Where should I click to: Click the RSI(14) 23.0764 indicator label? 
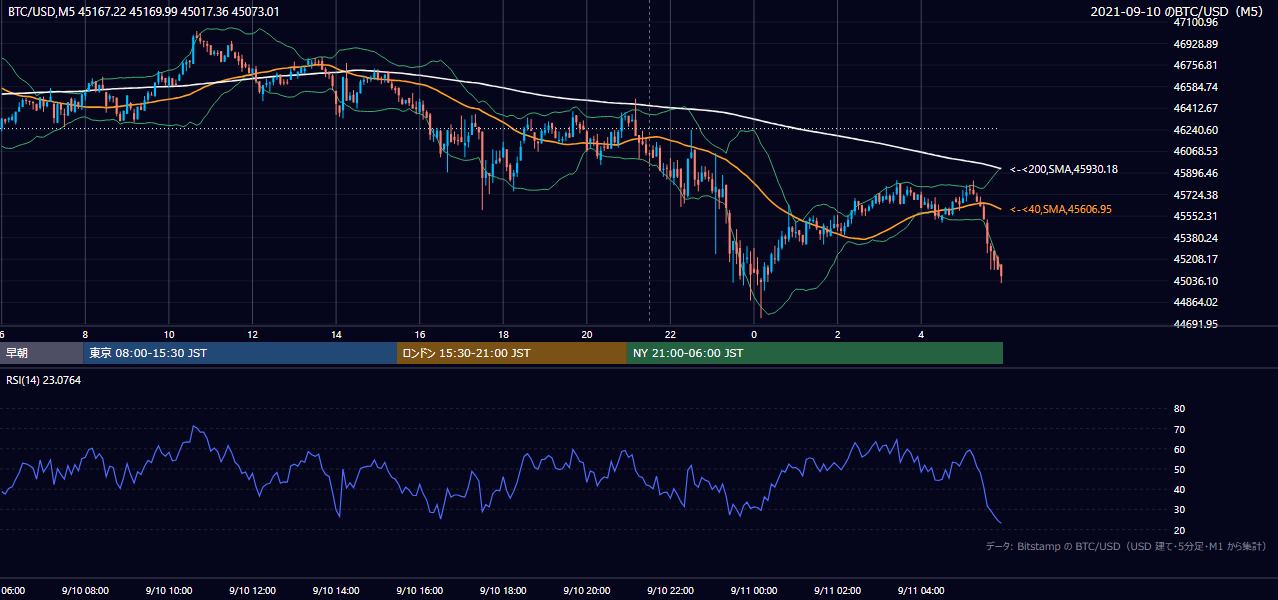[44, 380]
